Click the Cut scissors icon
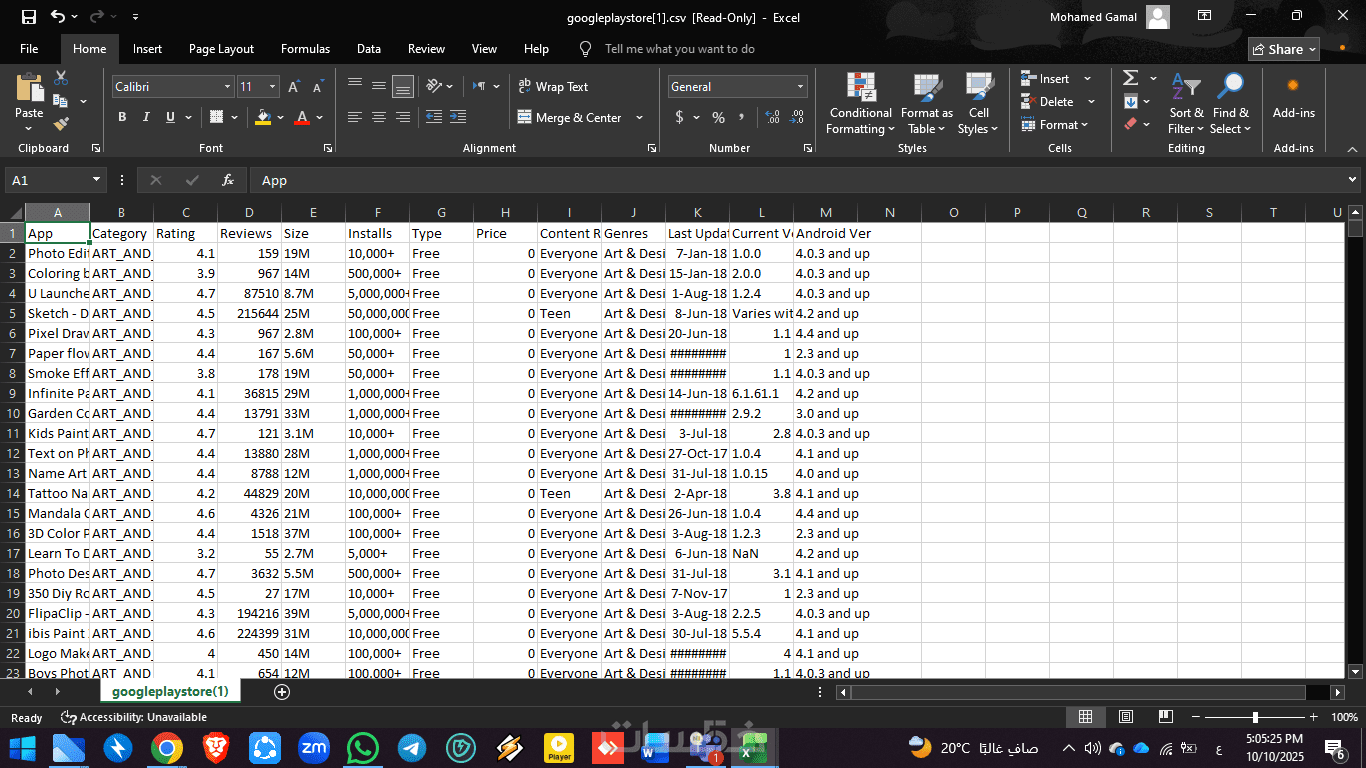This screenshot has width=1366, height=768. point(61,78)
